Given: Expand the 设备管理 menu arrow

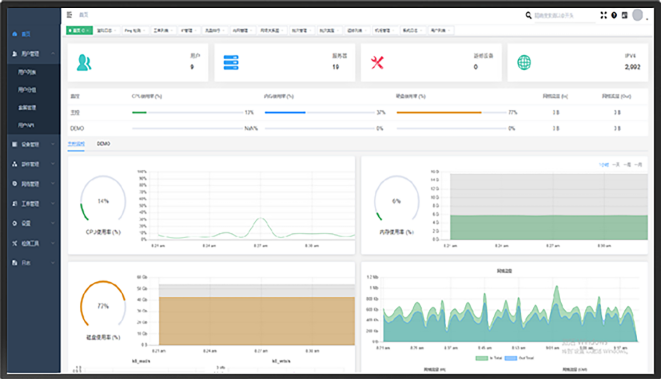Looking at the screenshot, I should point(53,144).
